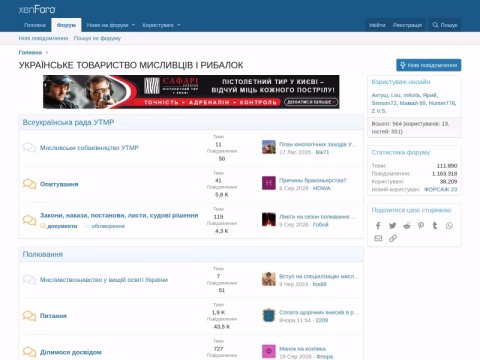Open Гобой avatar in Закони row
This screenshot has width=480, height=360.
[269, 219]
